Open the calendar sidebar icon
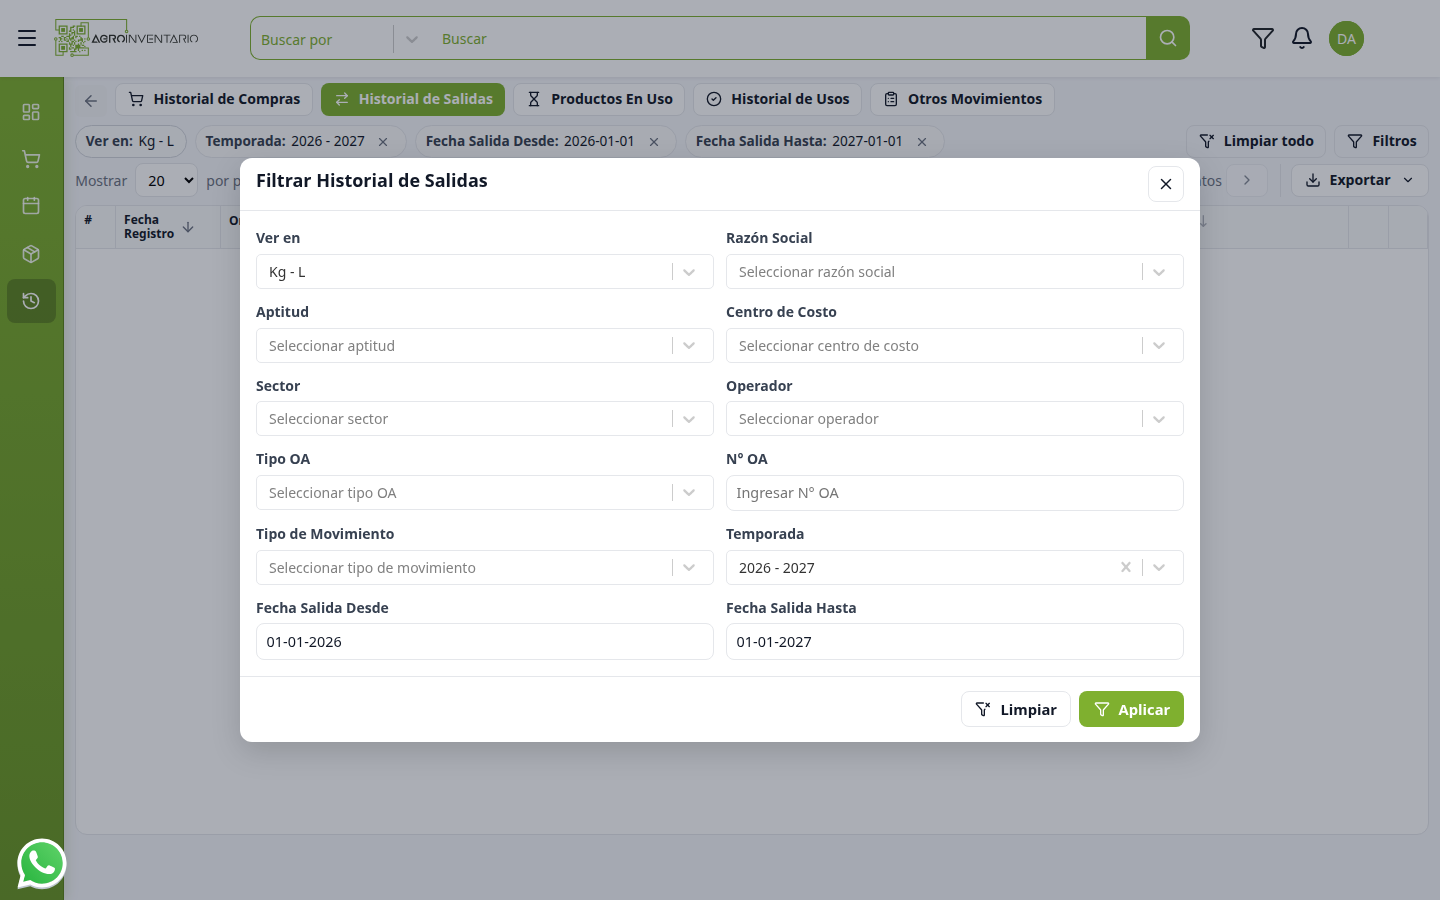 click(x=31, y=206)
